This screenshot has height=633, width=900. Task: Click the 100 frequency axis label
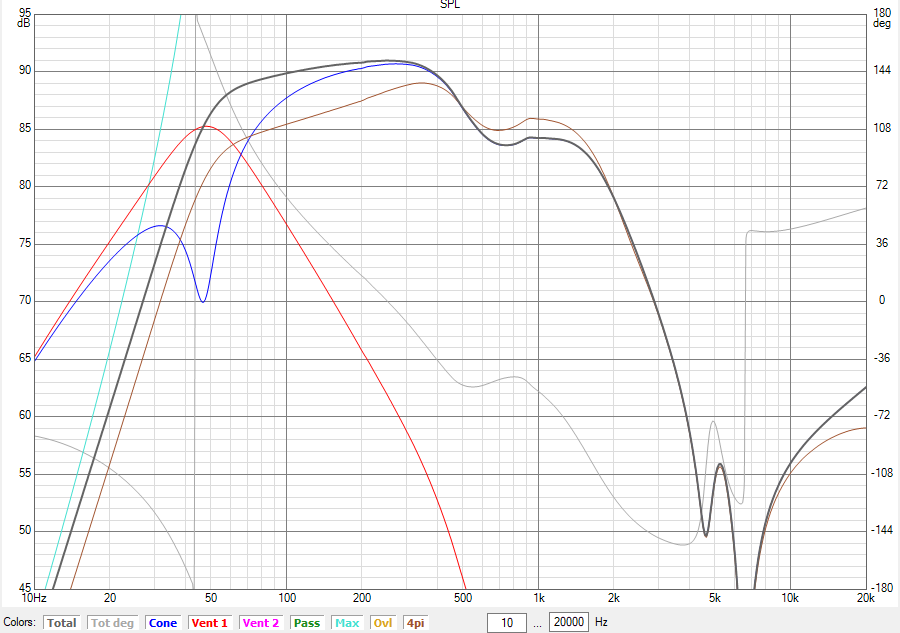(x=287, y=598)
